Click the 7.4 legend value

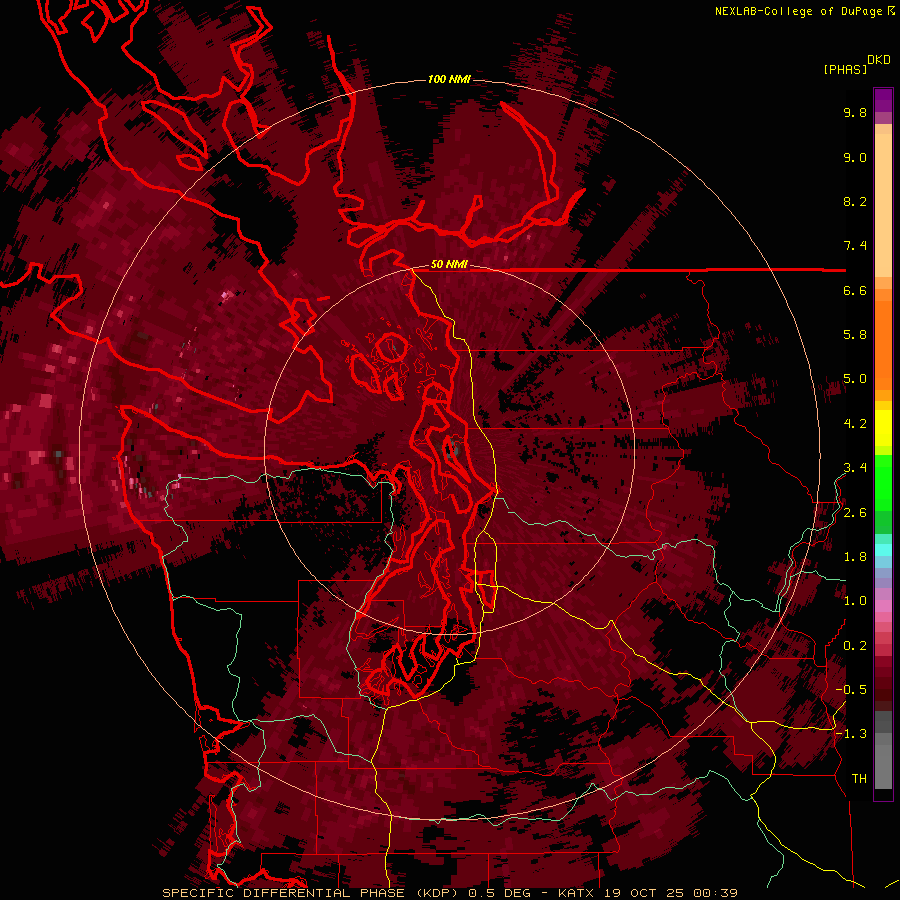click(855, 246)
